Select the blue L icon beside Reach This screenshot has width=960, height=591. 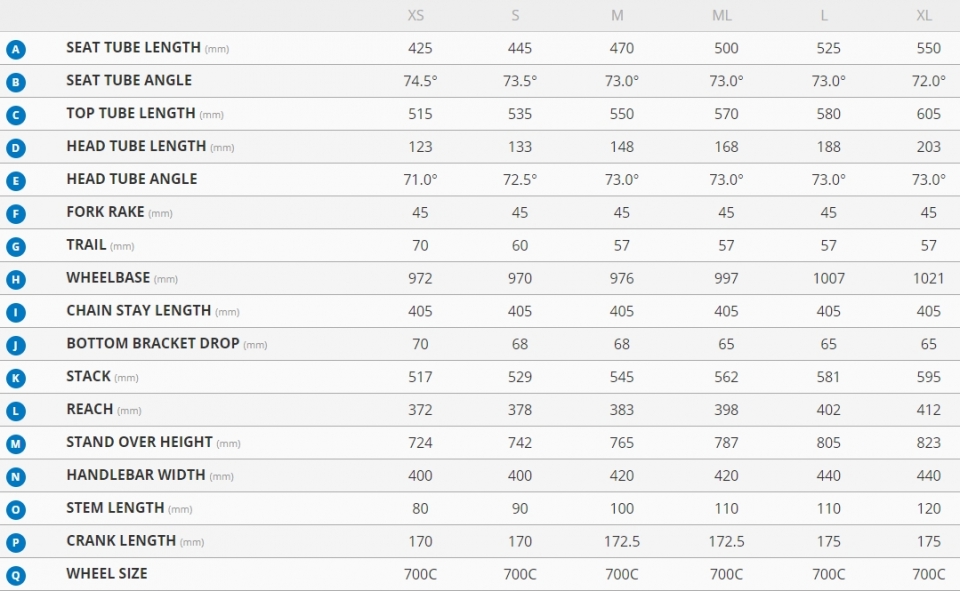point(16,411)
